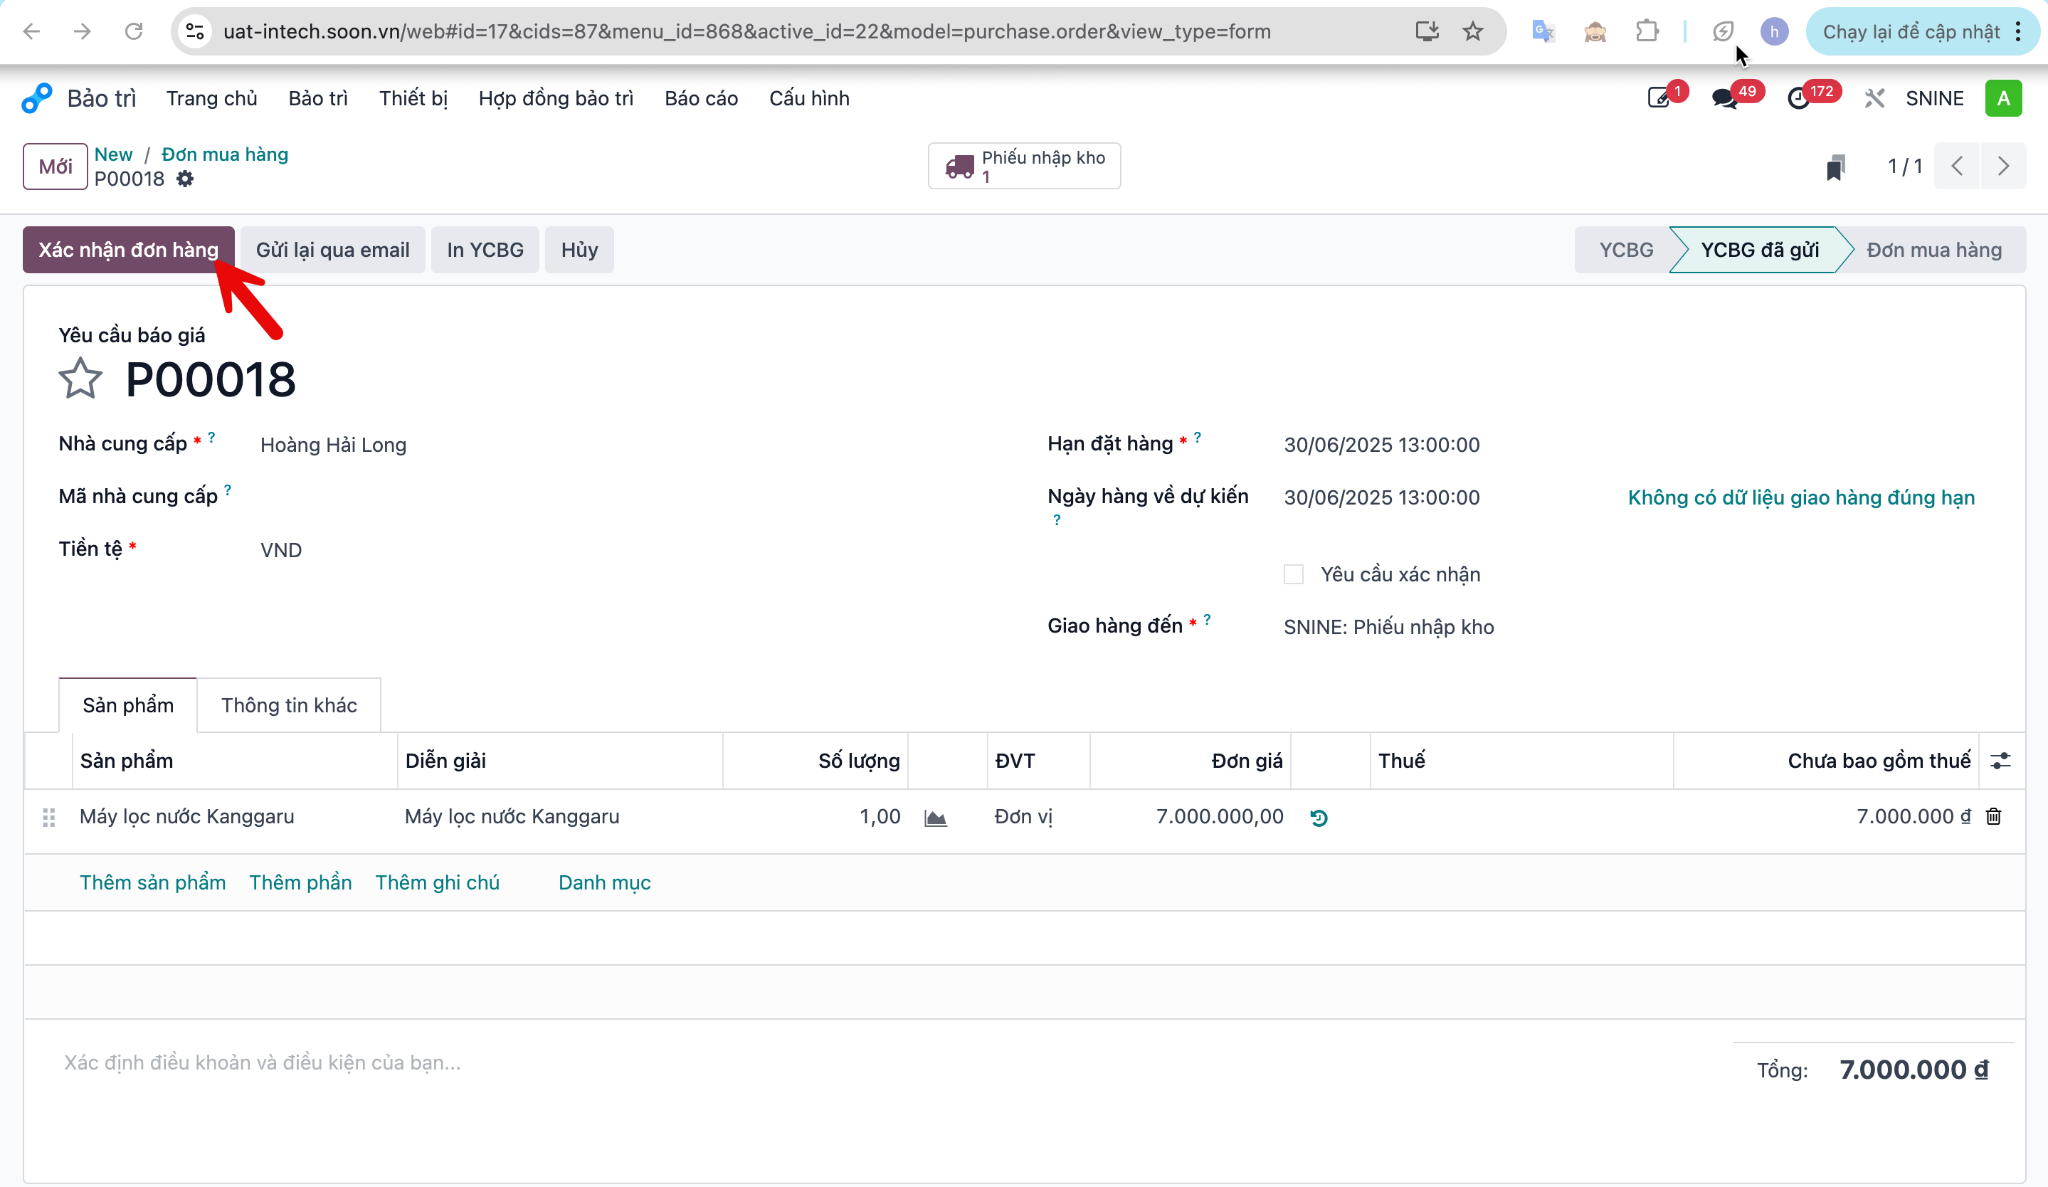Image resolution: width=2048 pixels, height=1187 pixels.
Task: Delete the Máy lọc nước Kanggaru line with trash icon
Action: pos(1993,817)
